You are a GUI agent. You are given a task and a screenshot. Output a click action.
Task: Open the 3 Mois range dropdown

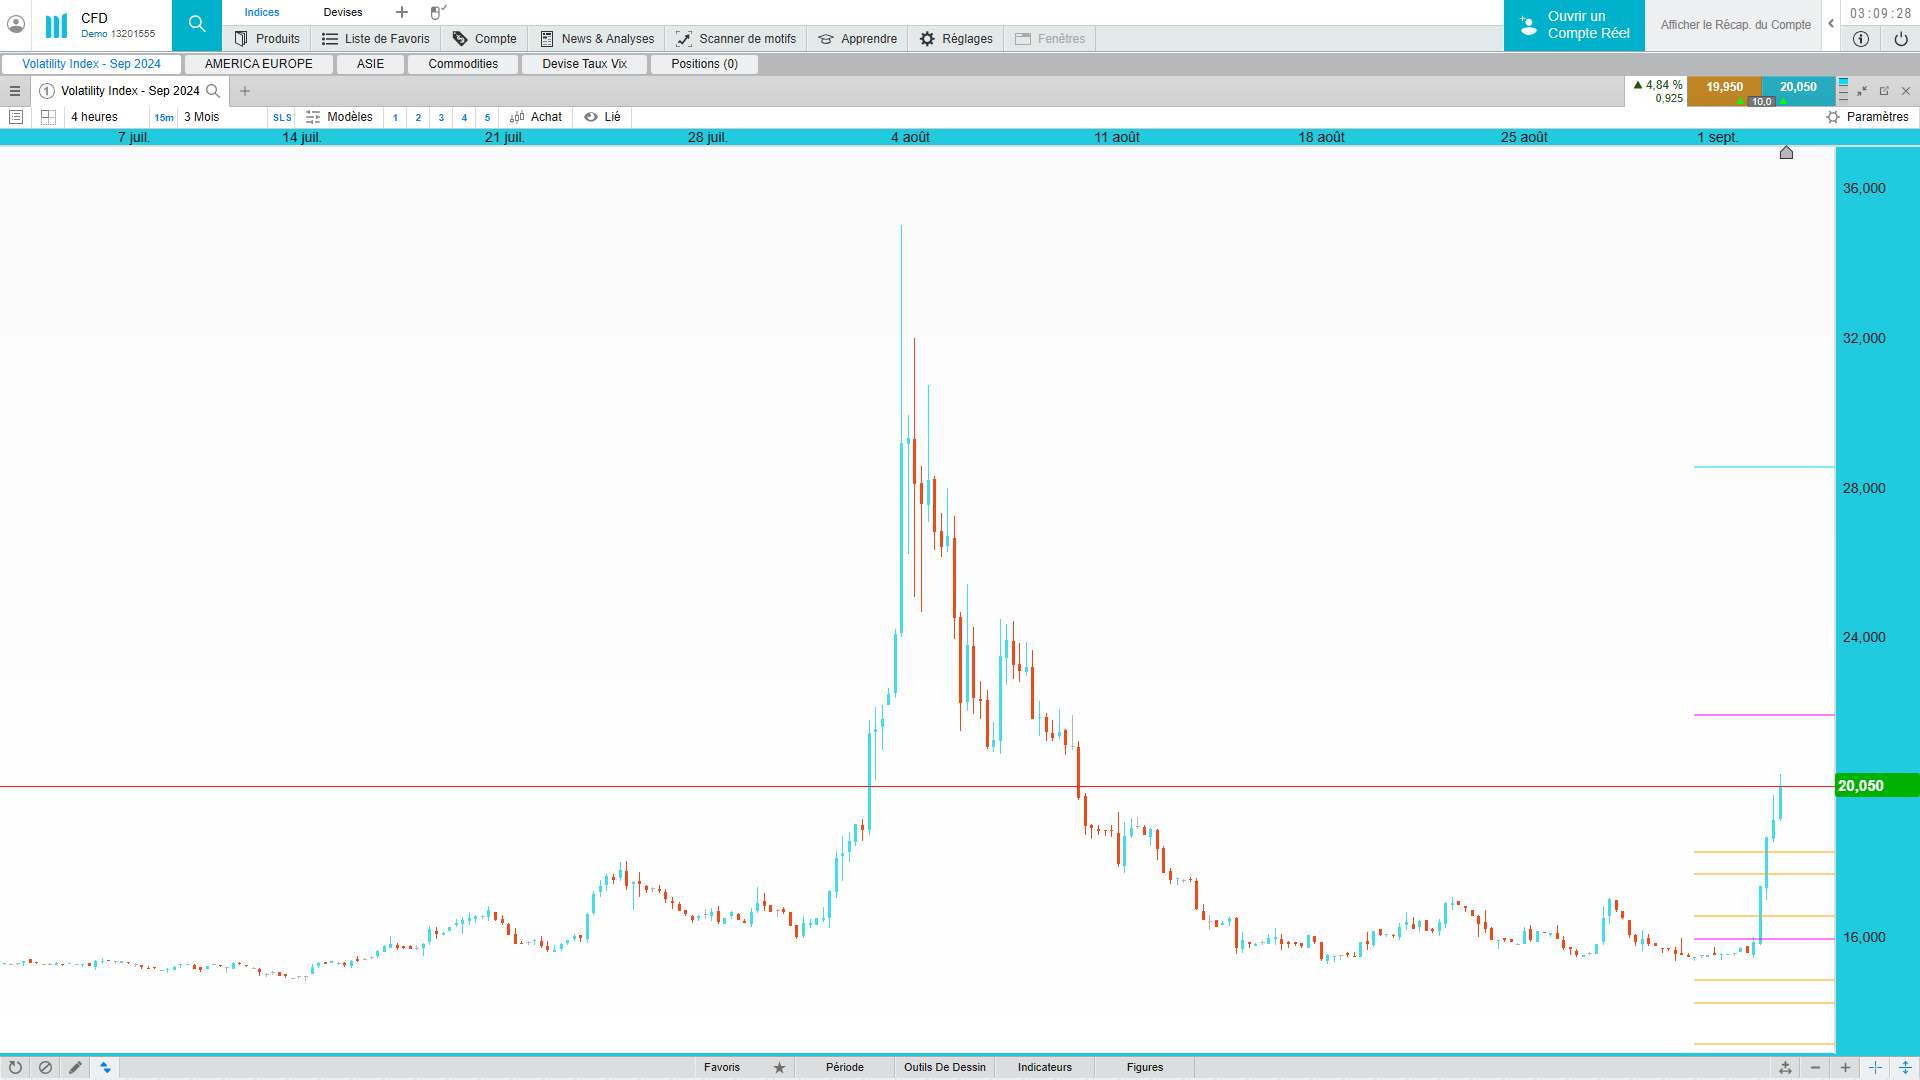point(202,117)
